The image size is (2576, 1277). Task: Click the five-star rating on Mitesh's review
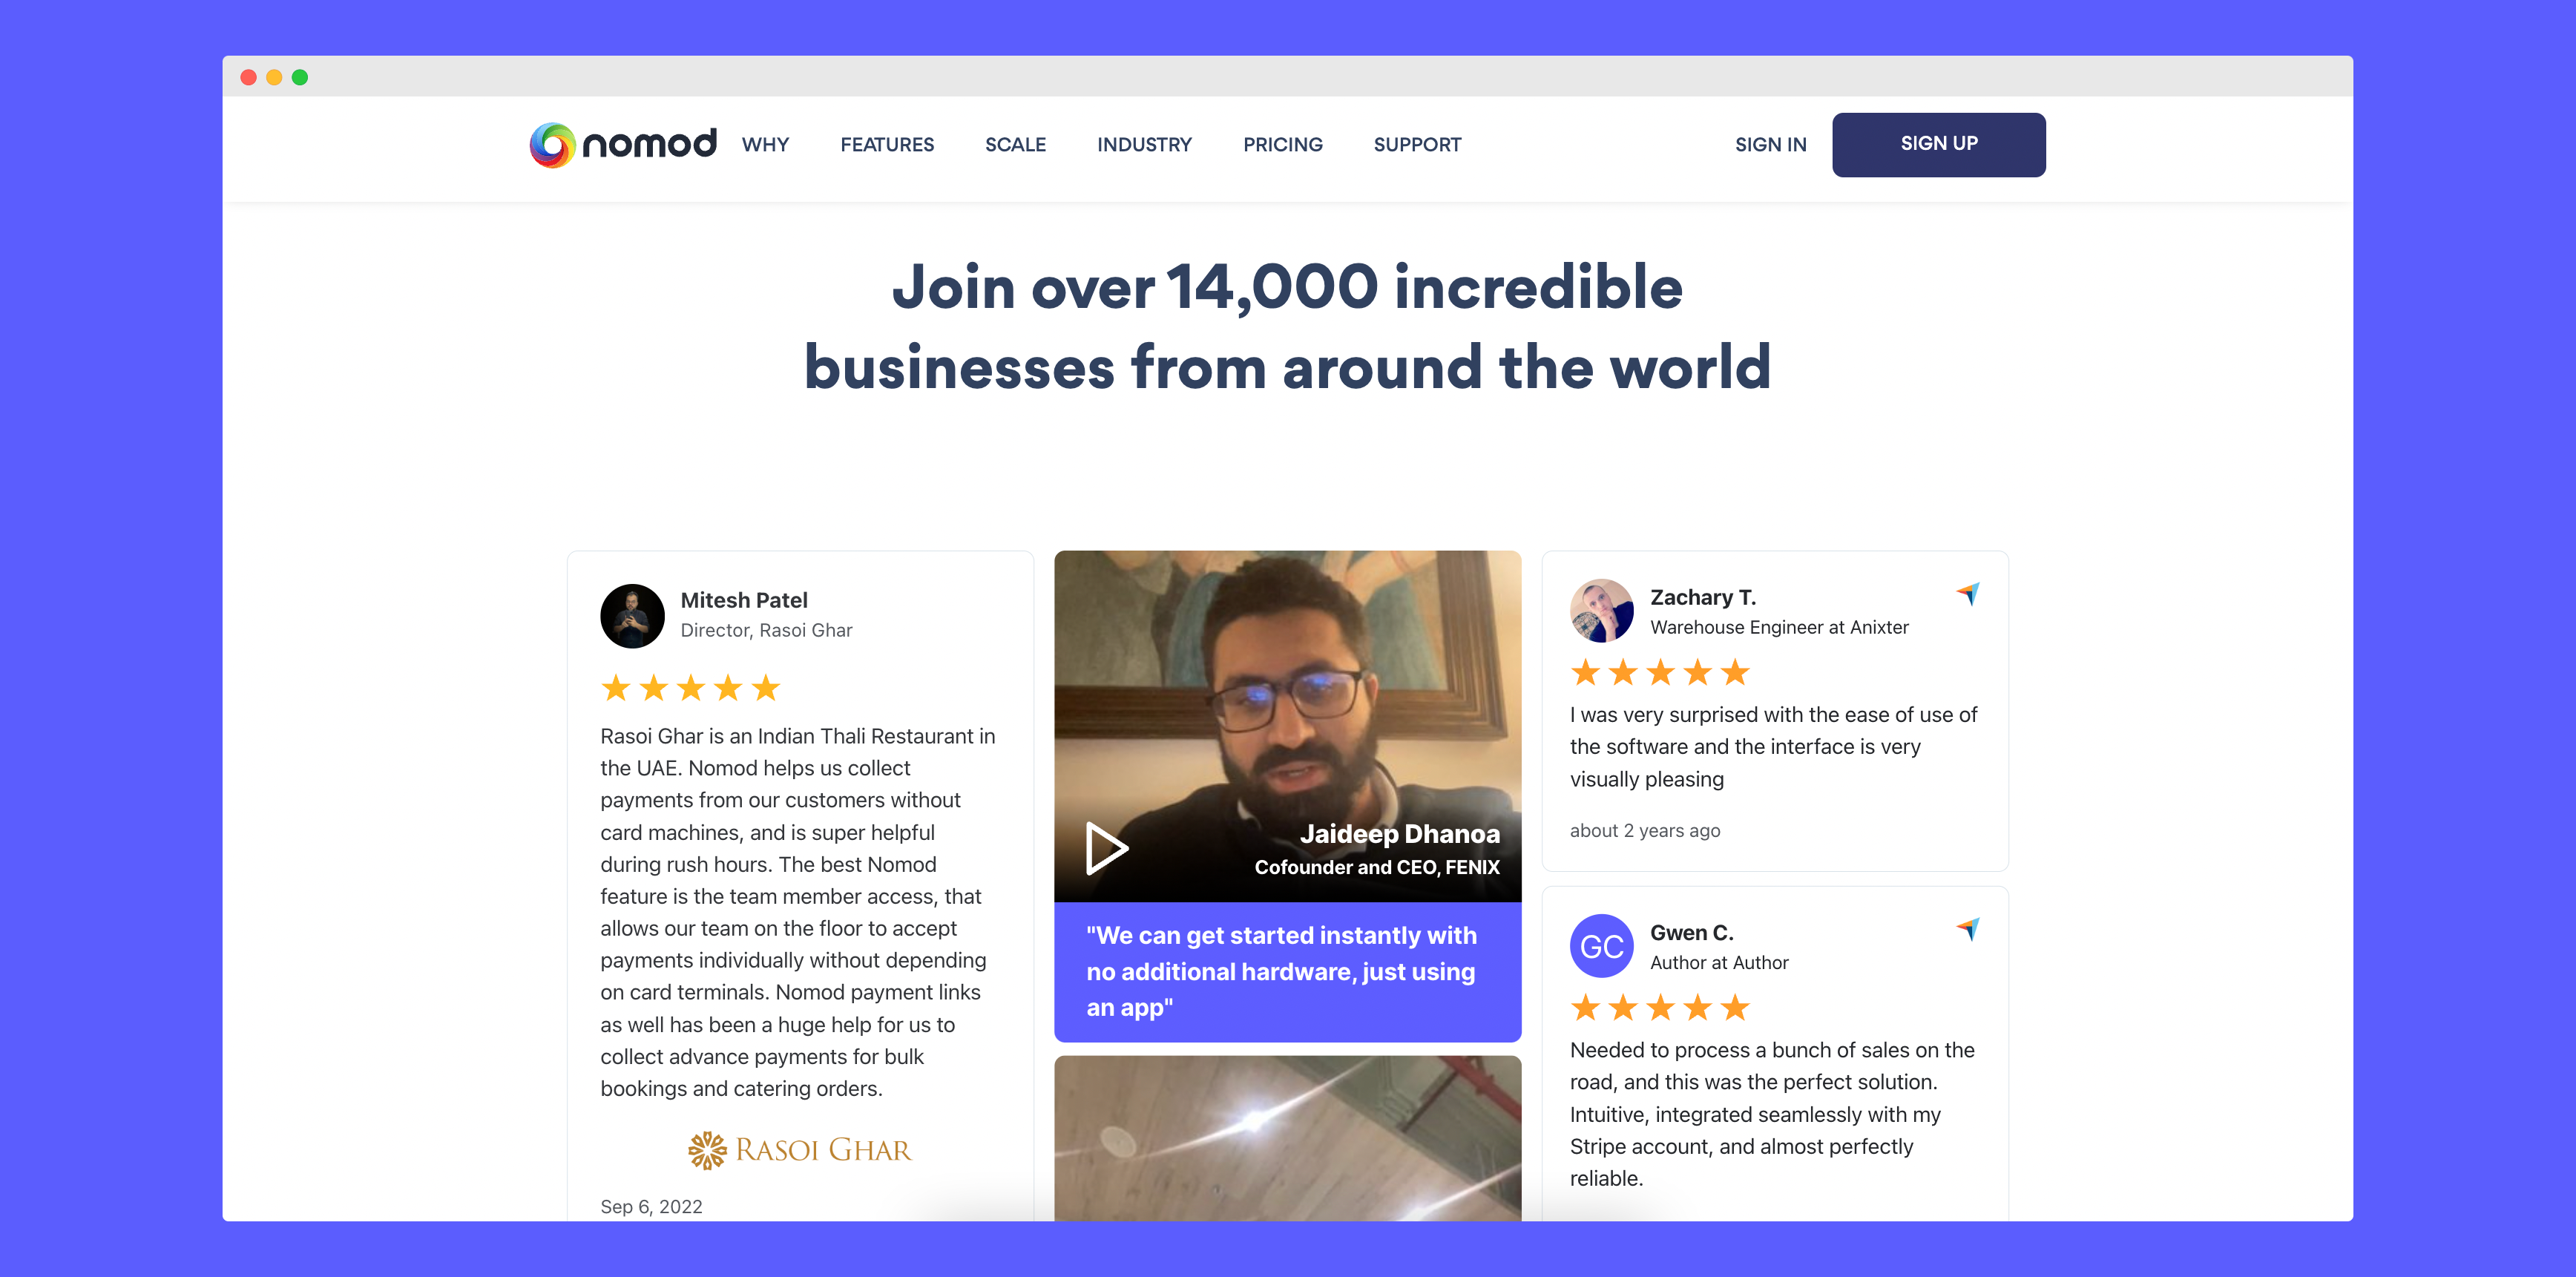click(x=690, y=688)
